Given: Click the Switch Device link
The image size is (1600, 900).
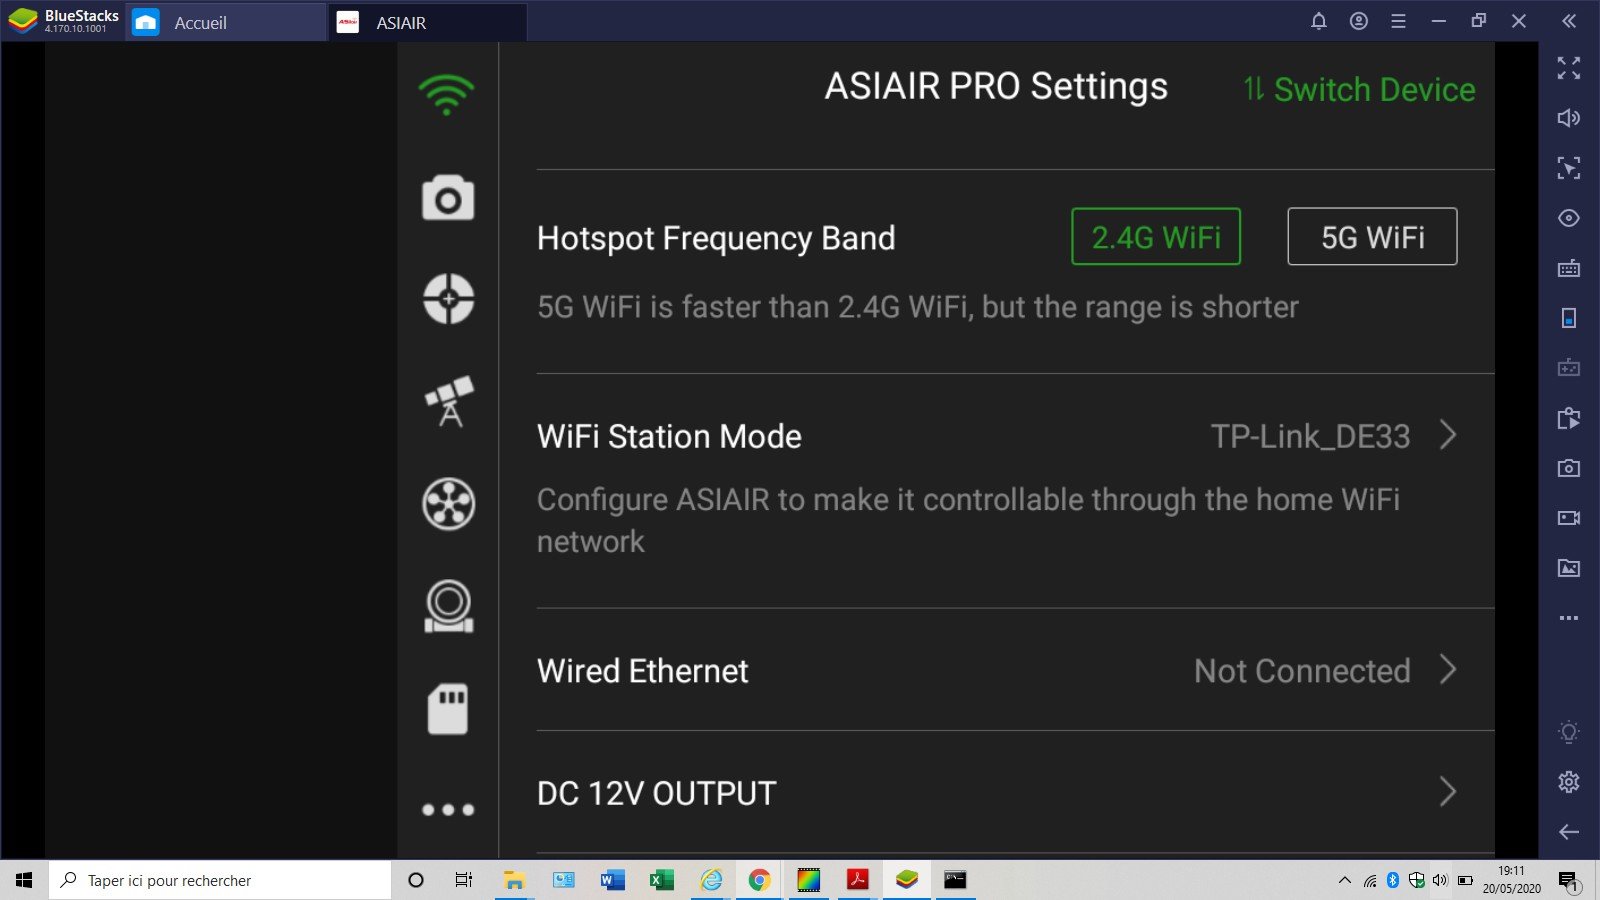Looking at the screenshot, I should [x=1360, y=89].
